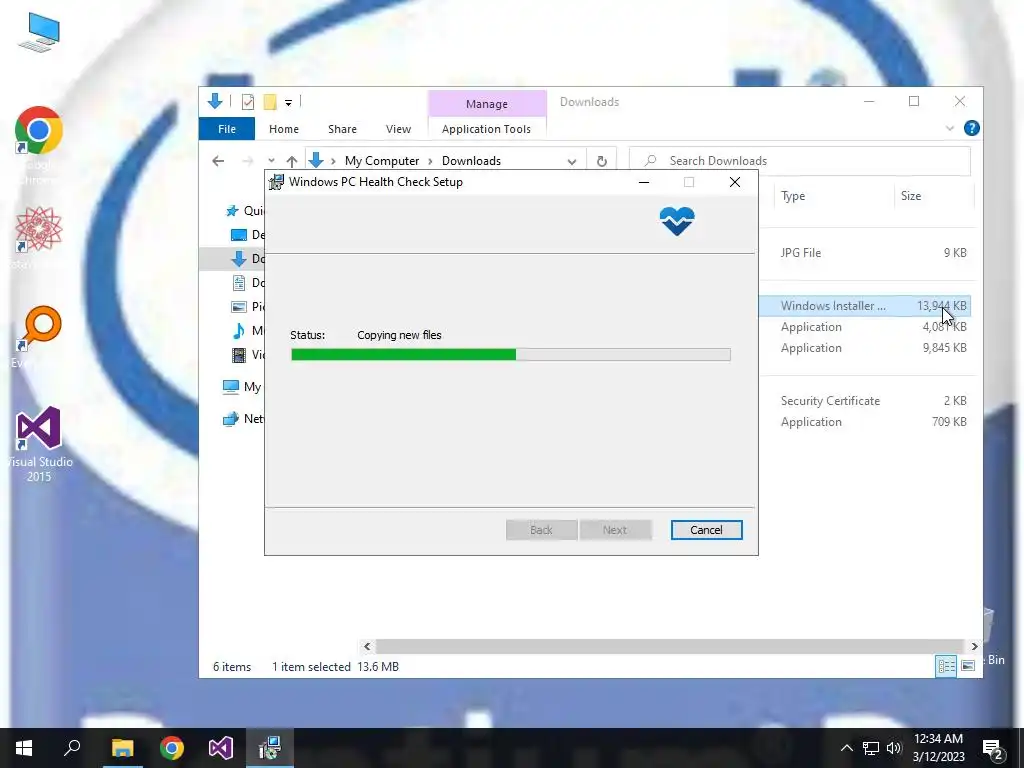
Task: Switch to File Explorer in the taskbar
Action: pos(122,748)
